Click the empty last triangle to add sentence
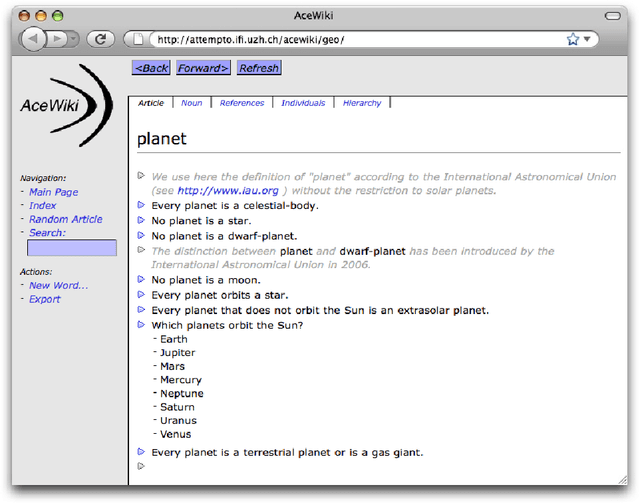 click(x=141, y=466)
